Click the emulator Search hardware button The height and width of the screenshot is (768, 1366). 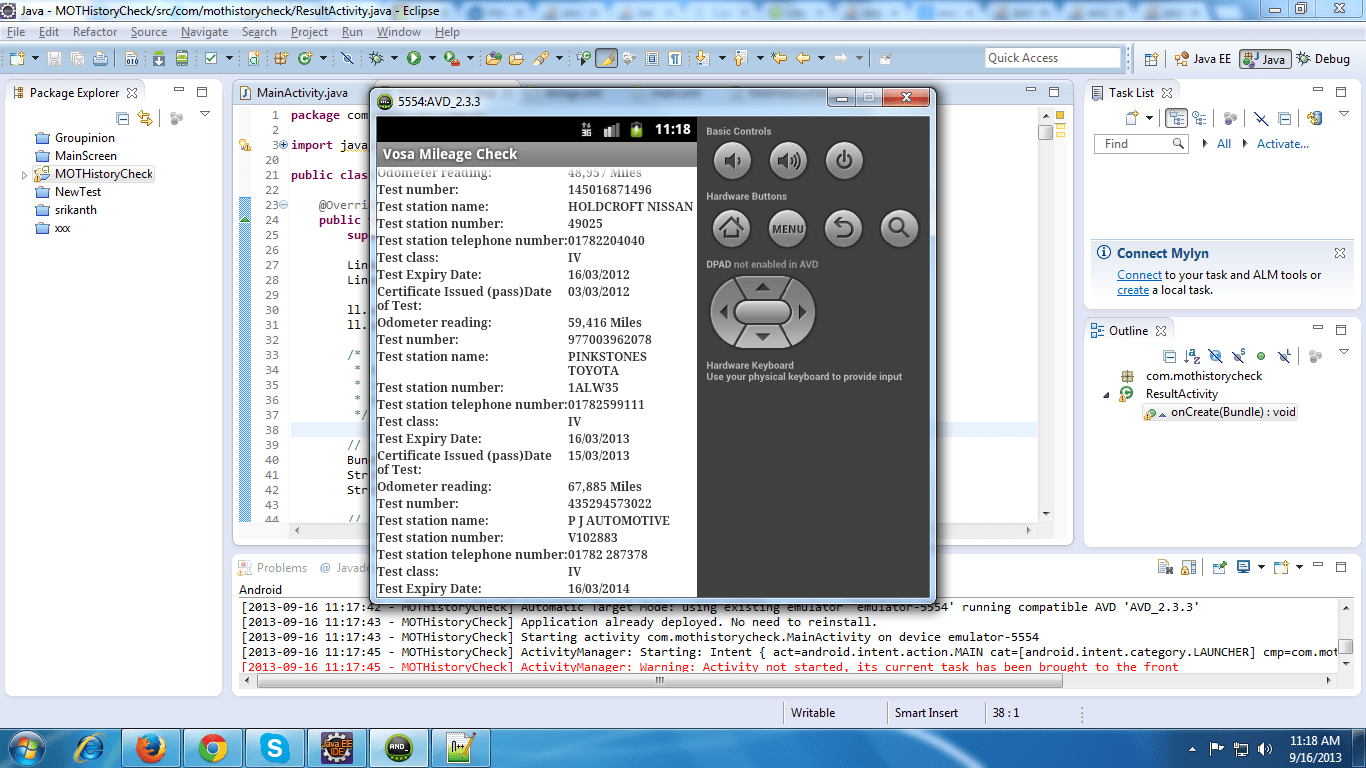click(899, 229)
